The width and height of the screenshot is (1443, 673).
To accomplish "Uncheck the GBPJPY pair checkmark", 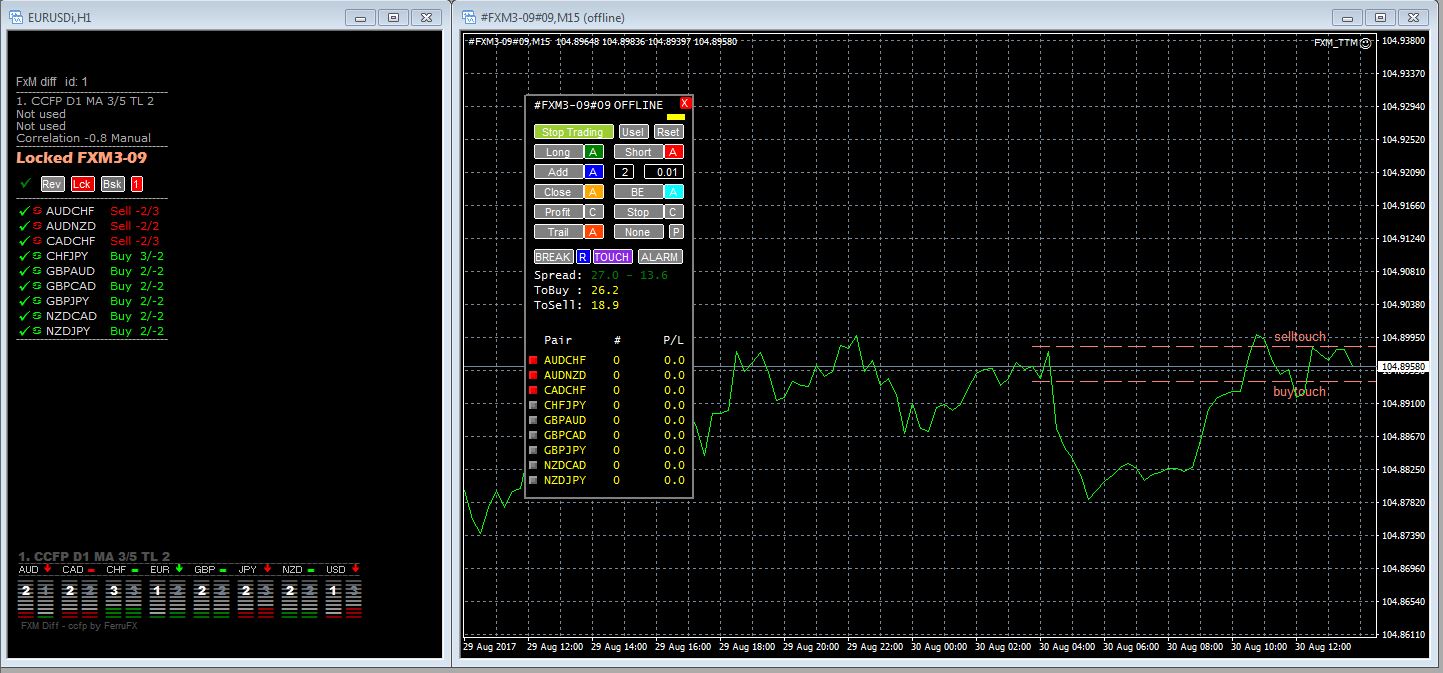I will [x=24, y=301].
